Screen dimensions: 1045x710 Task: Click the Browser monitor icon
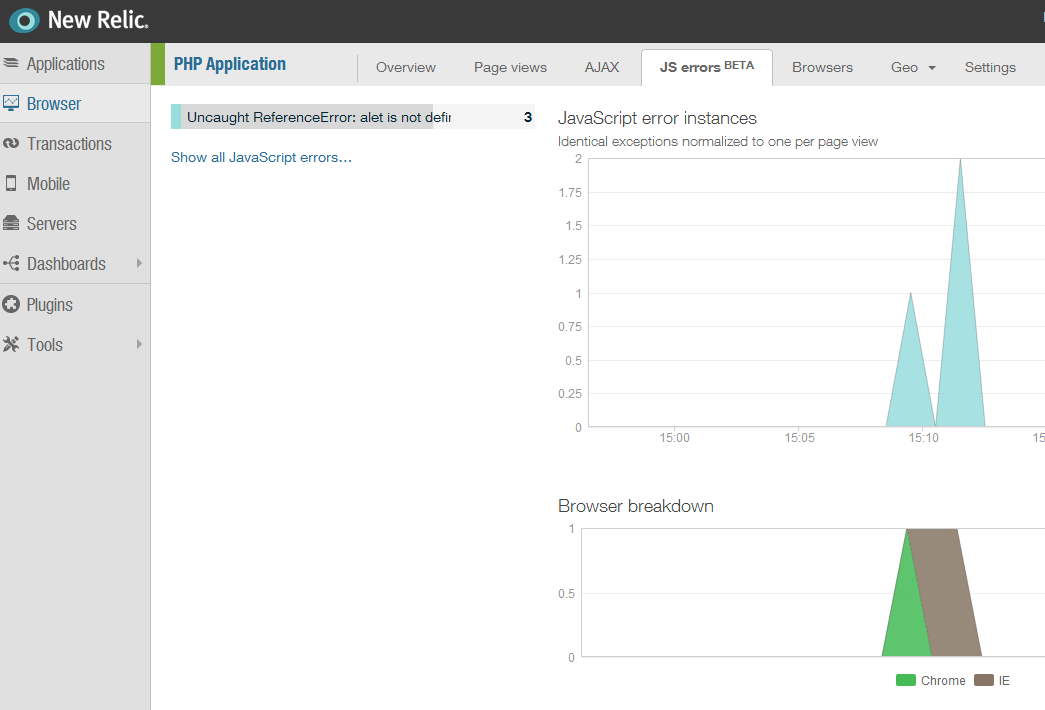tap(12, 103)
